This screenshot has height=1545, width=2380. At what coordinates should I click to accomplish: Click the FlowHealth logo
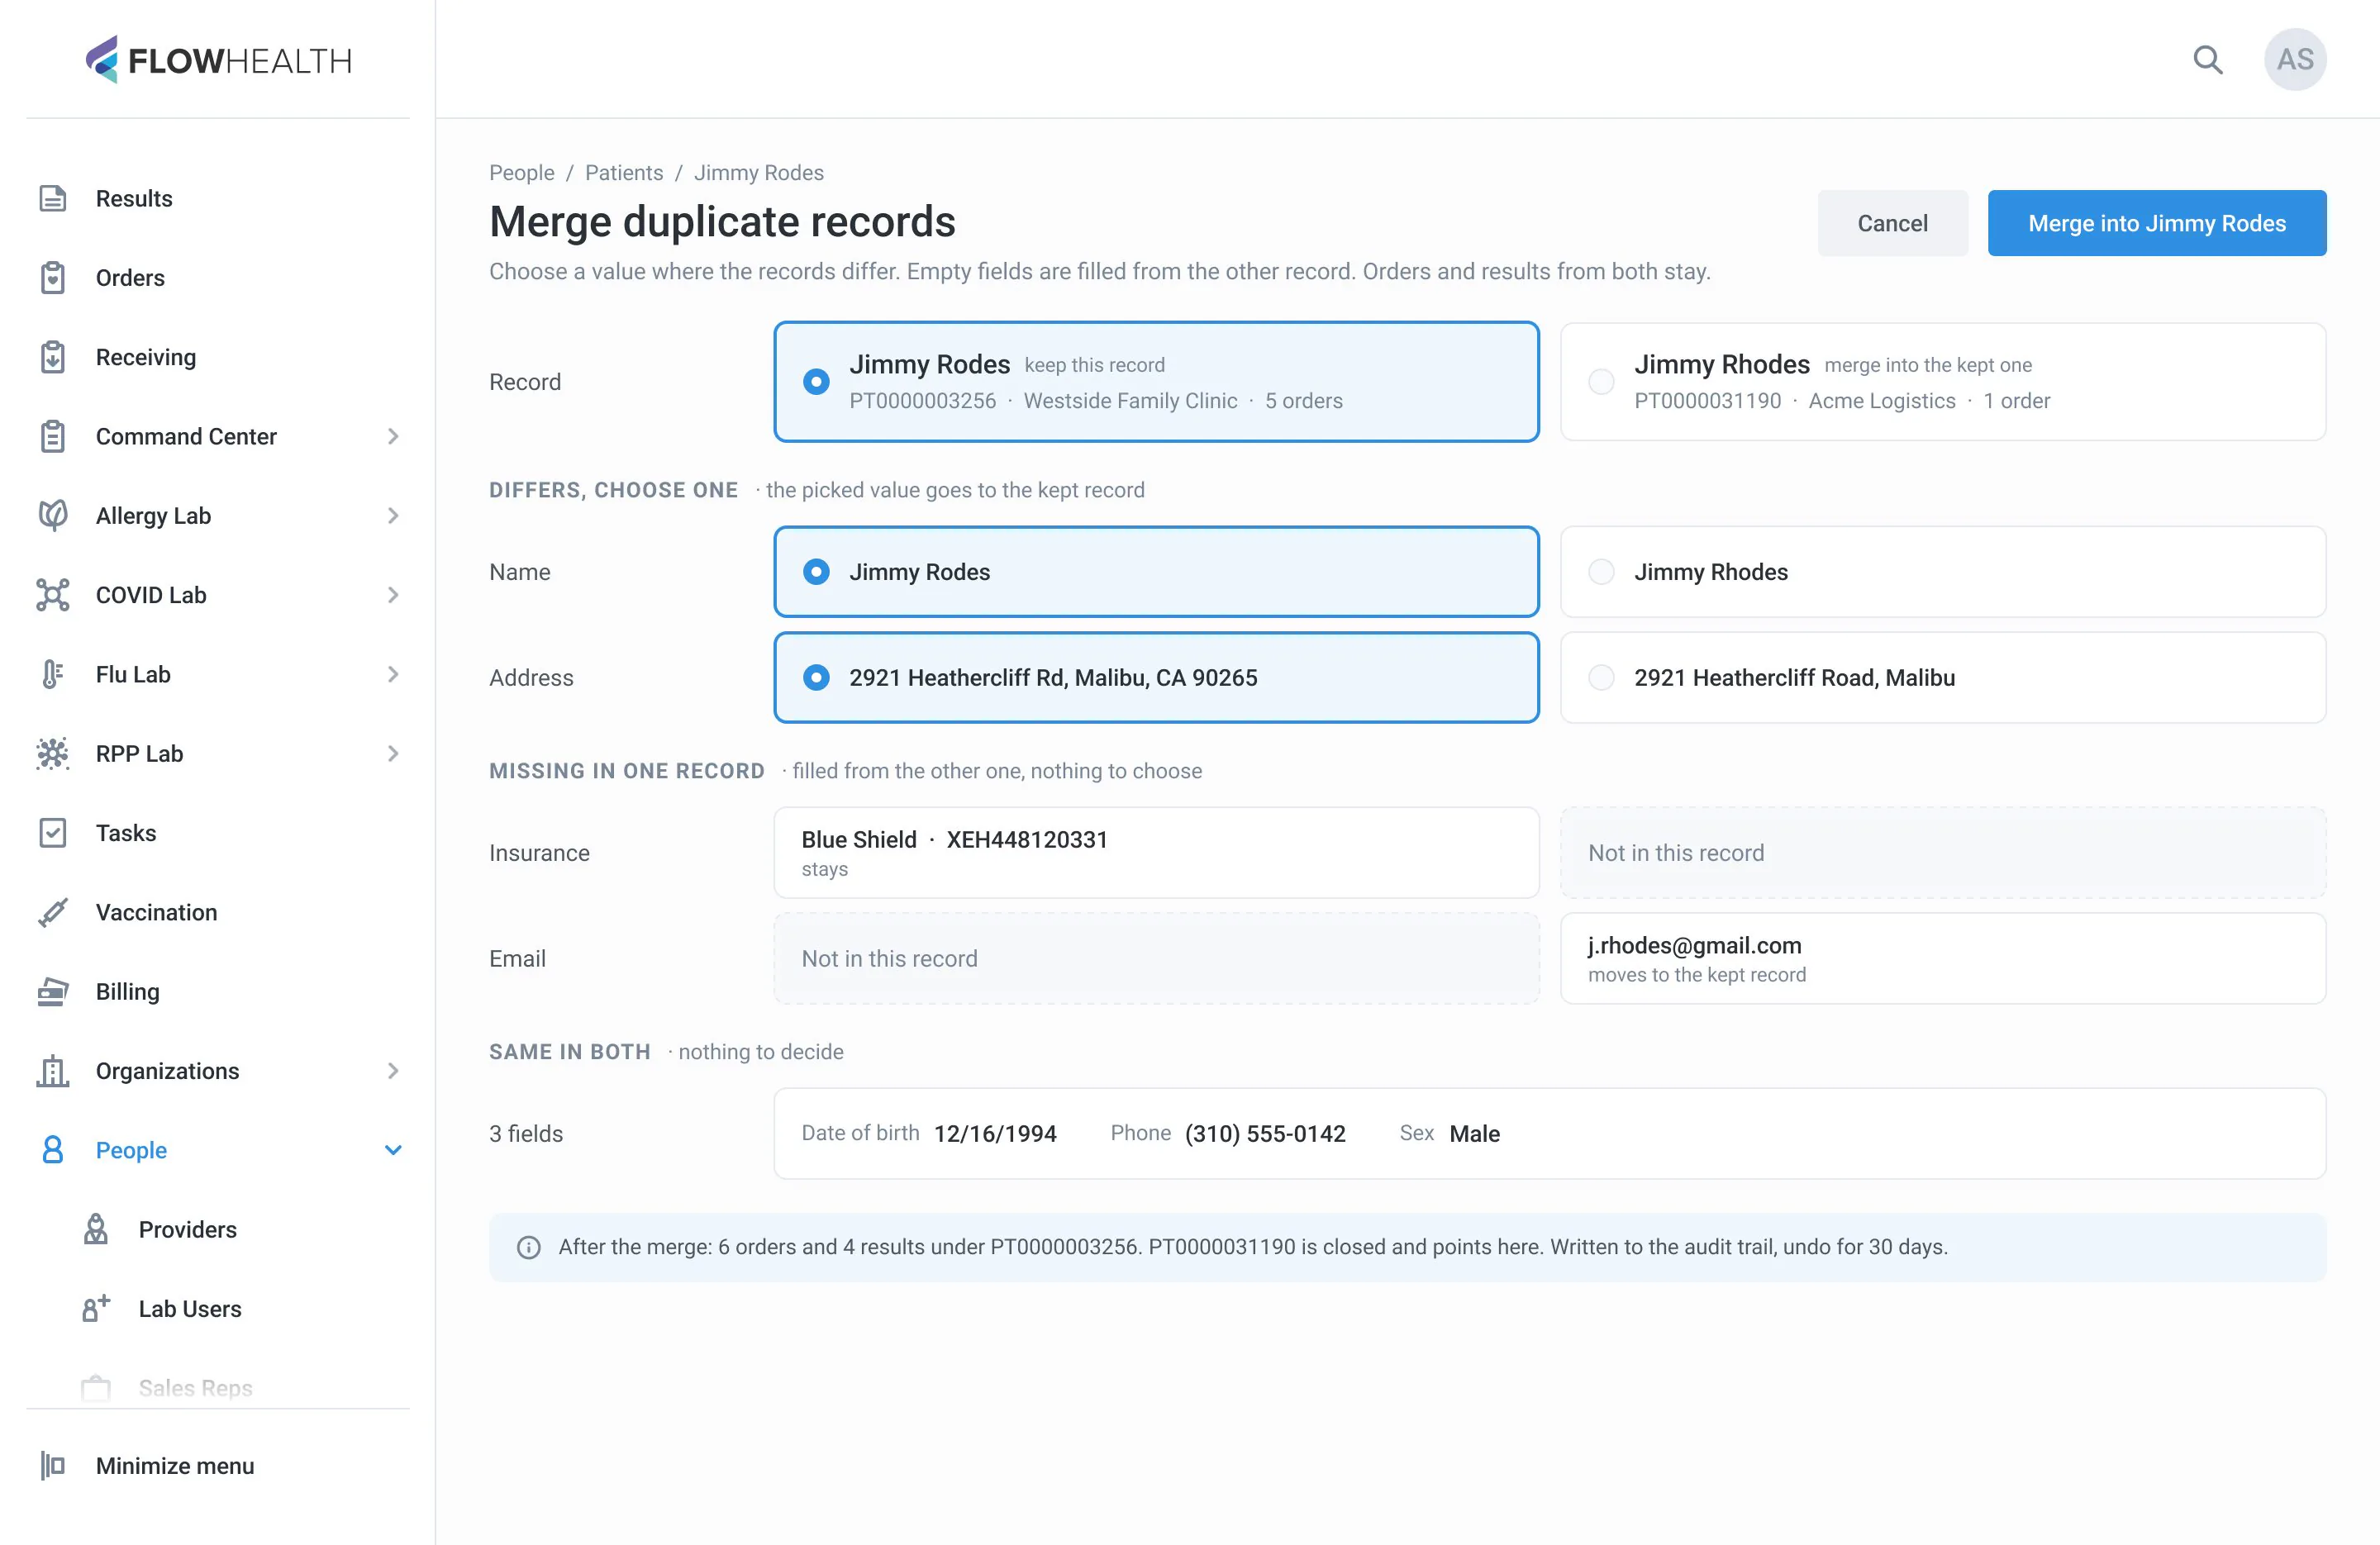[218, 60]
